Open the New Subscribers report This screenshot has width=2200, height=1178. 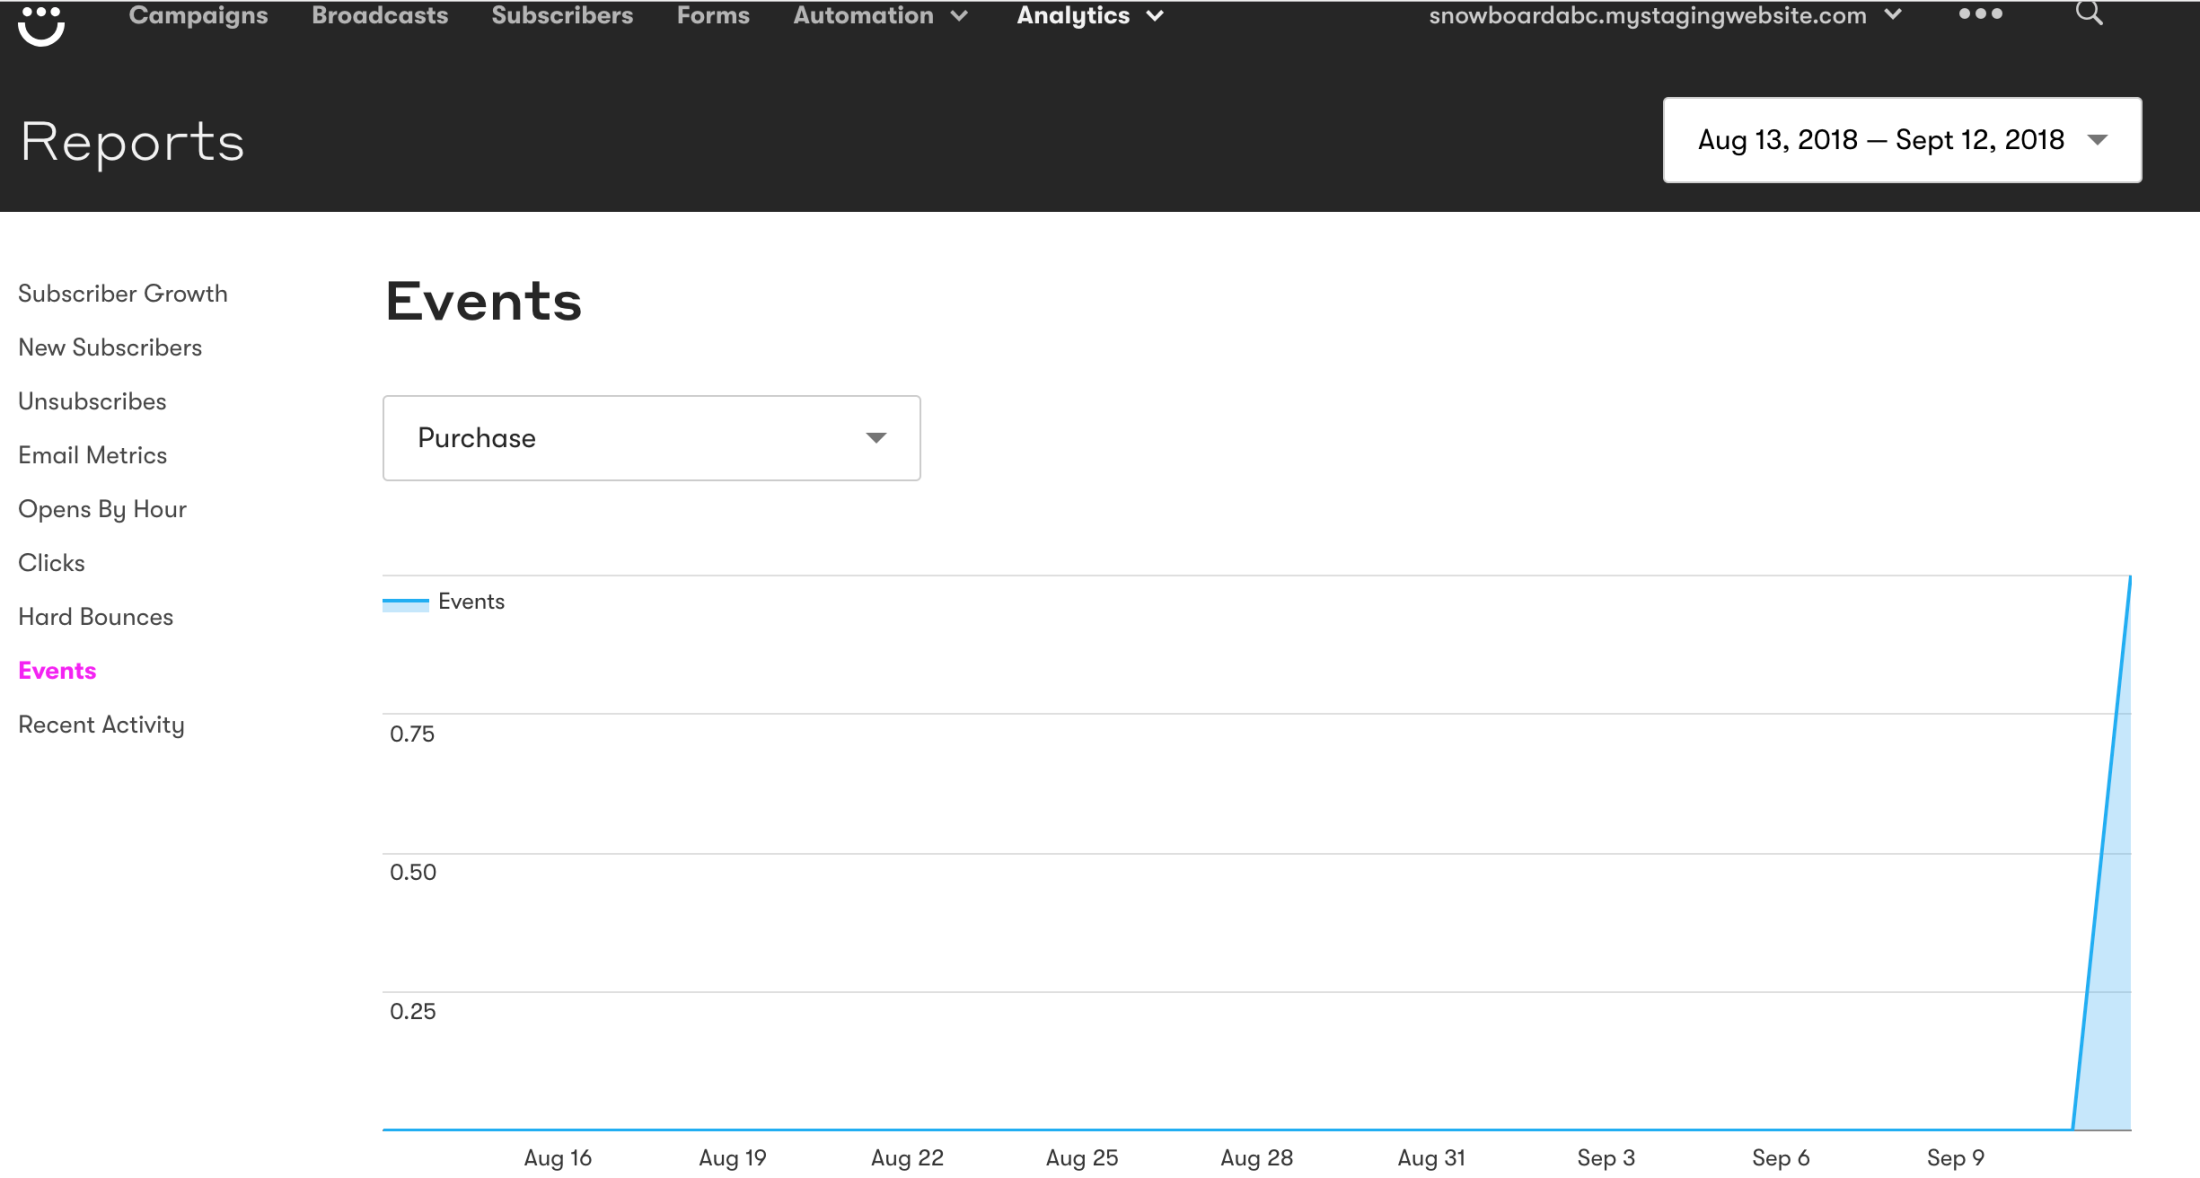[110, 347]
